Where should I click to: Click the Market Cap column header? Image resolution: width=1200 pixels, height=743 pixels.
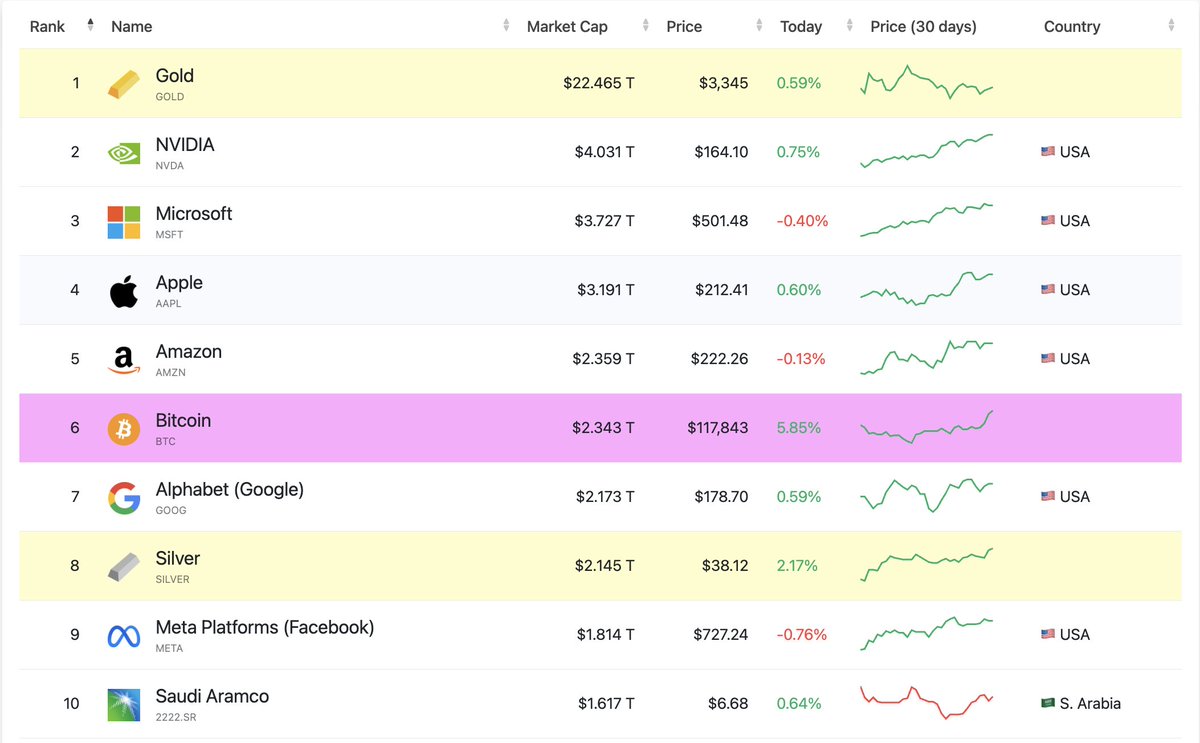[567, 25]
